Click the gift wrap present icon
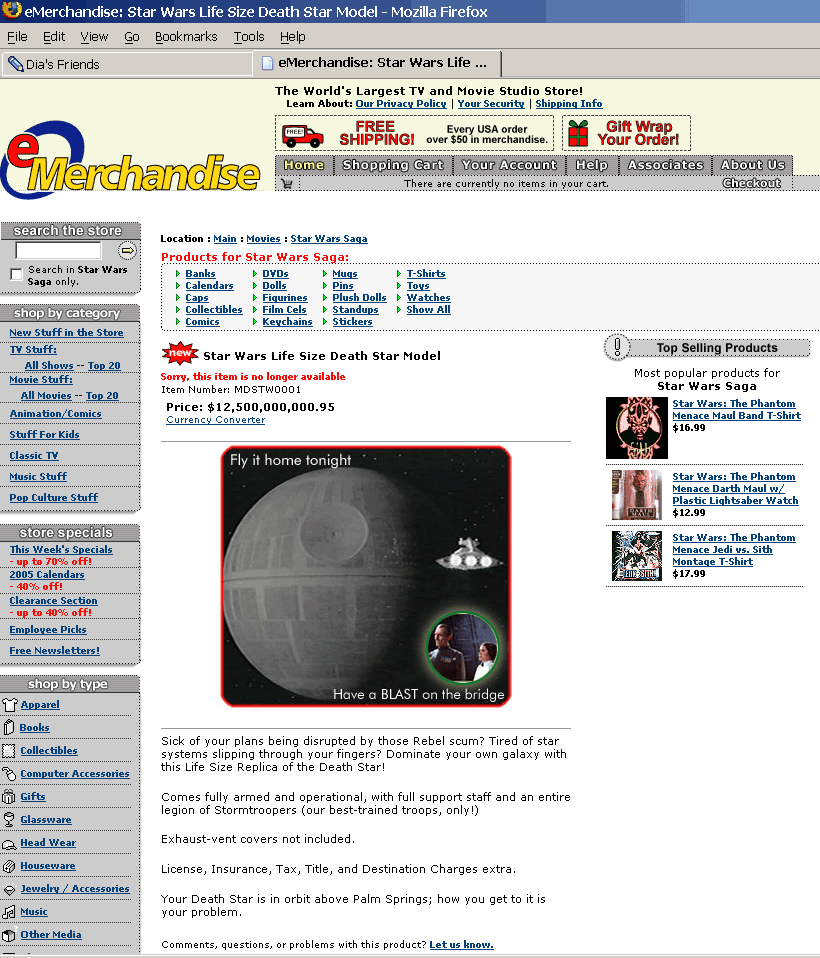Screen dimensions: 820x958 pos(578,134)
